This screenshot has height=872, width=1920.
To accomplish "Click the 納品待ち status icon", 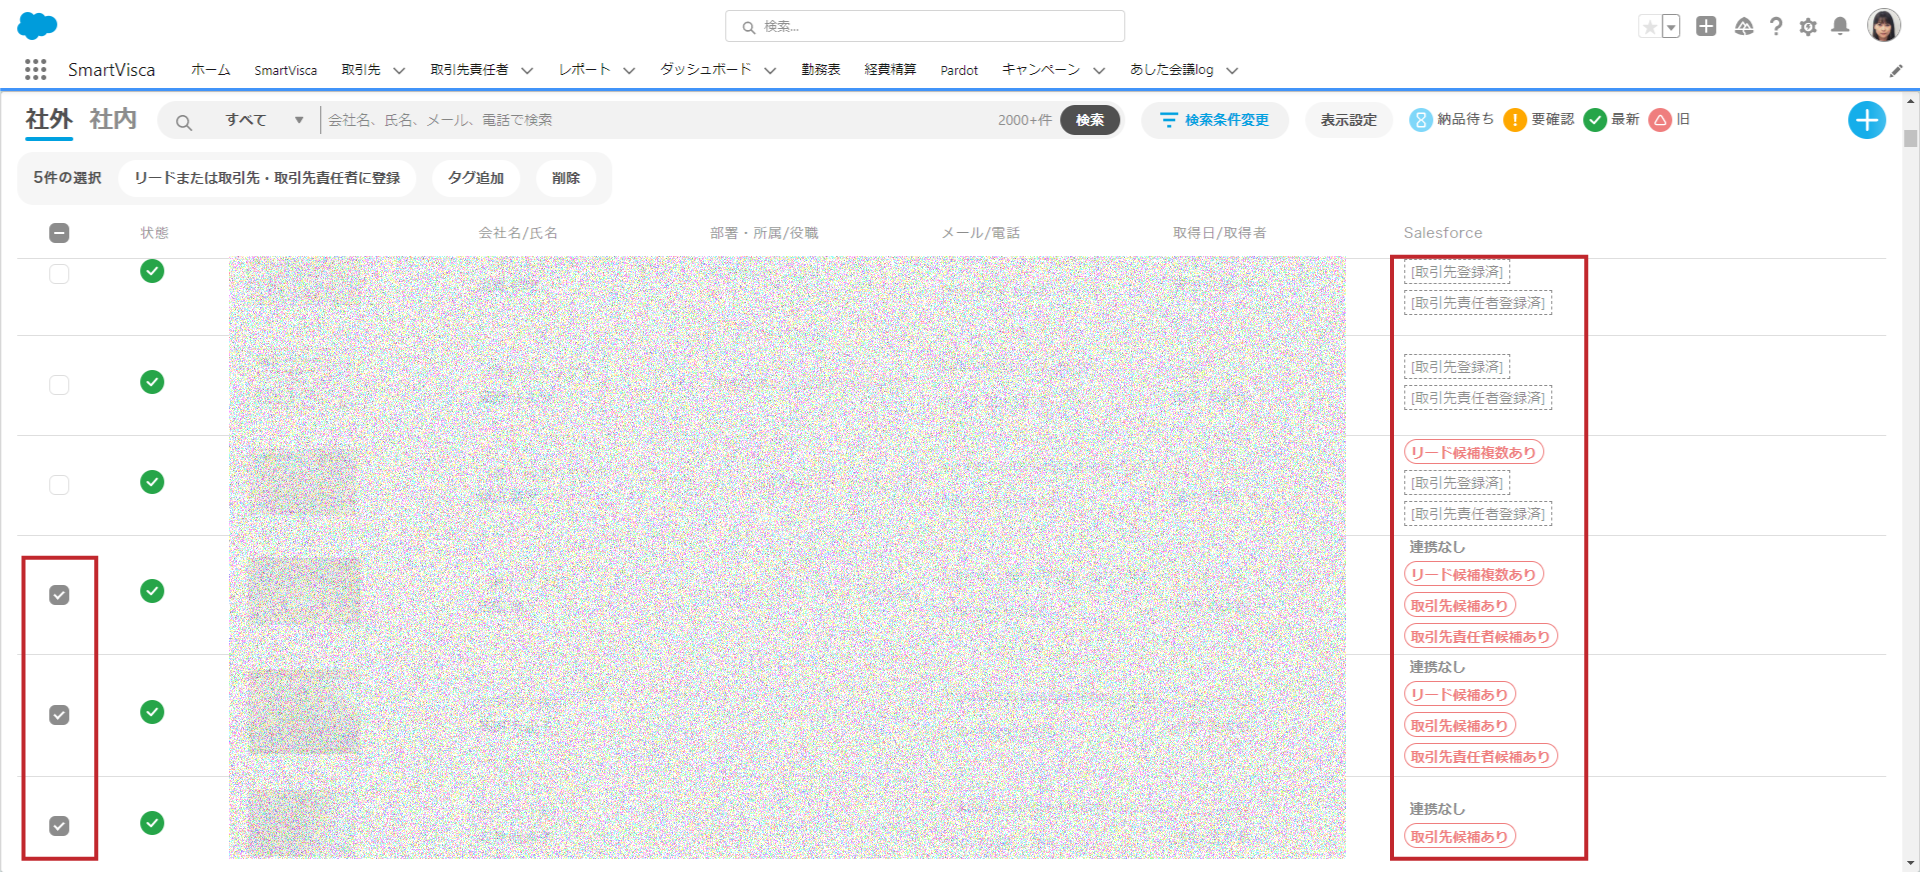I will click(x=1421, y=120).
